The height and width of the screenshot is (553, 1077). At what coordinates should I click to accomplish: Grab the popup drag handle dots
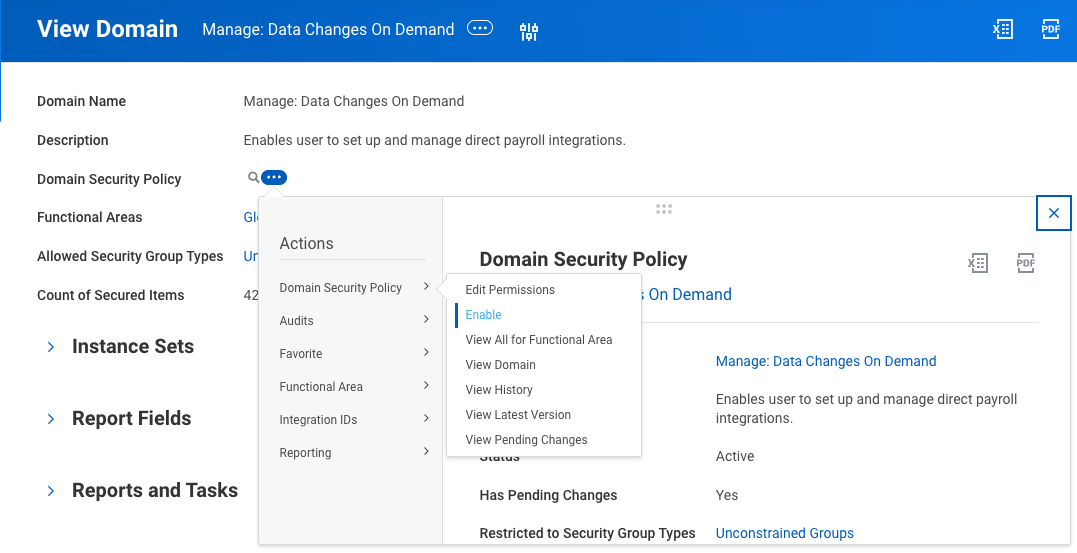tap(664, 209)
